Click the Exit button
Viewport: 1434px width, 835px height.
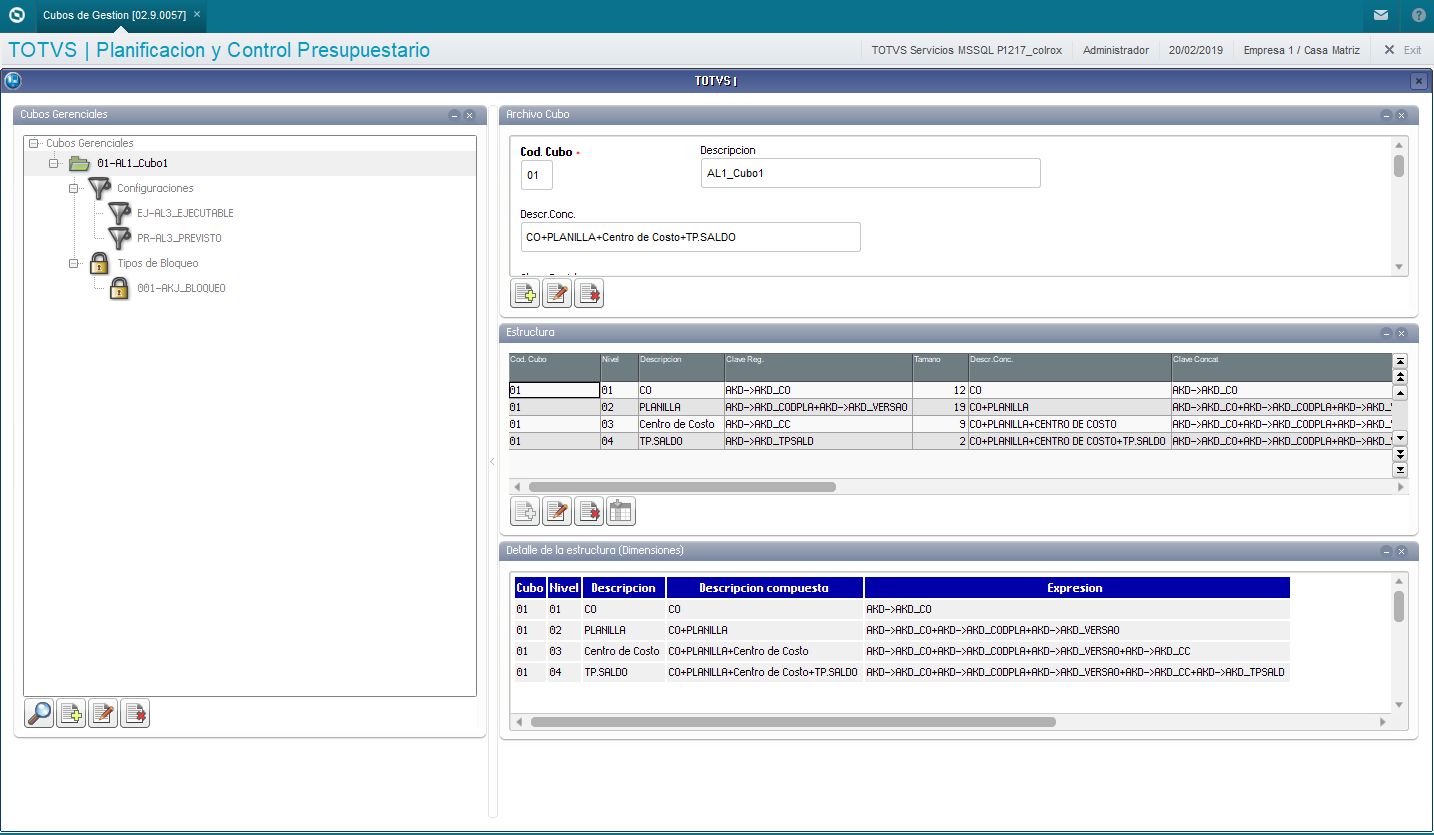[x=1402, y=50]
